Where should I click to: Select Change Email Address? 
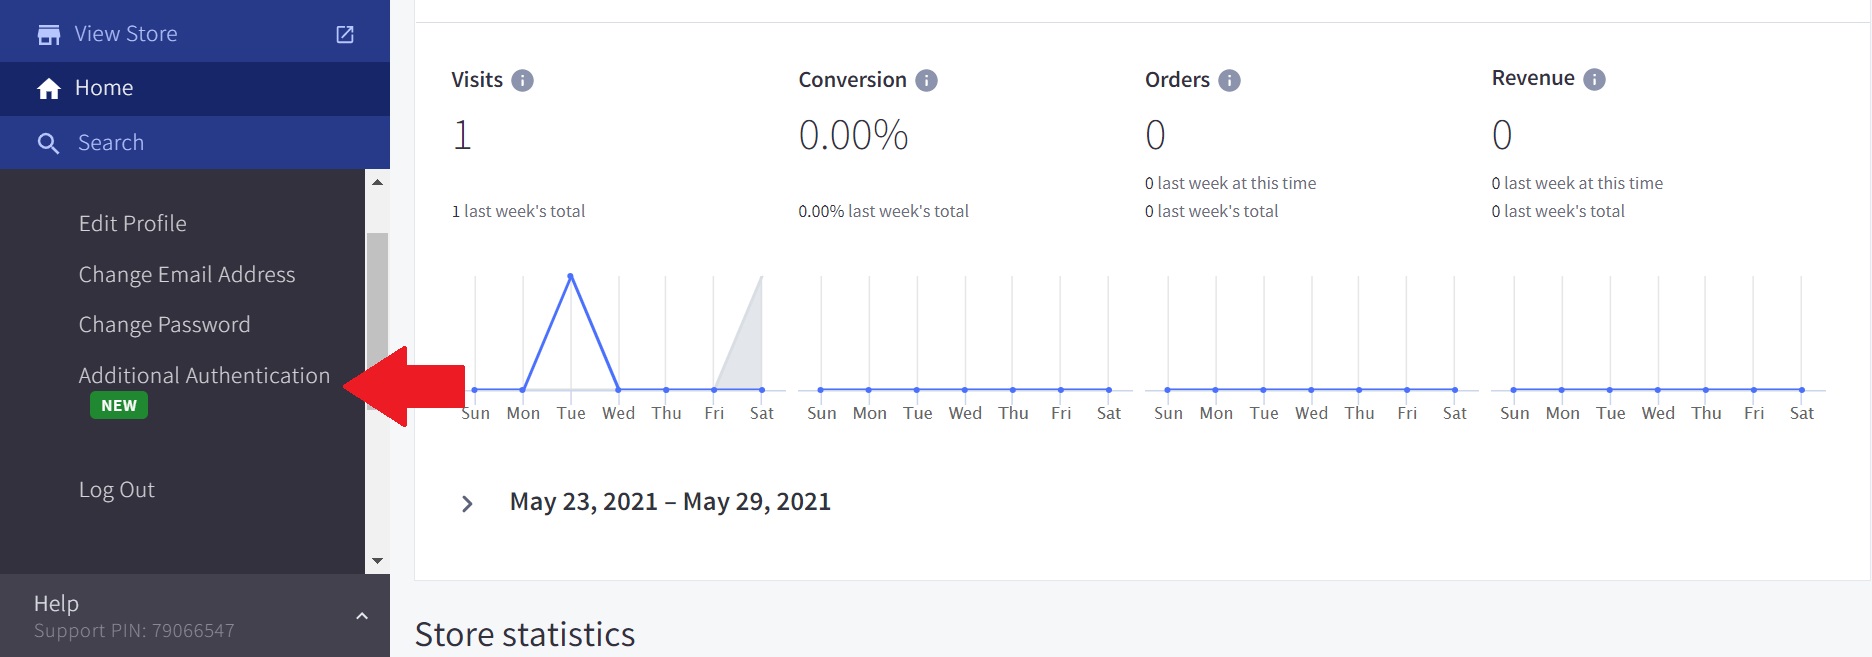pyautogui.click(x=187, y=275)
